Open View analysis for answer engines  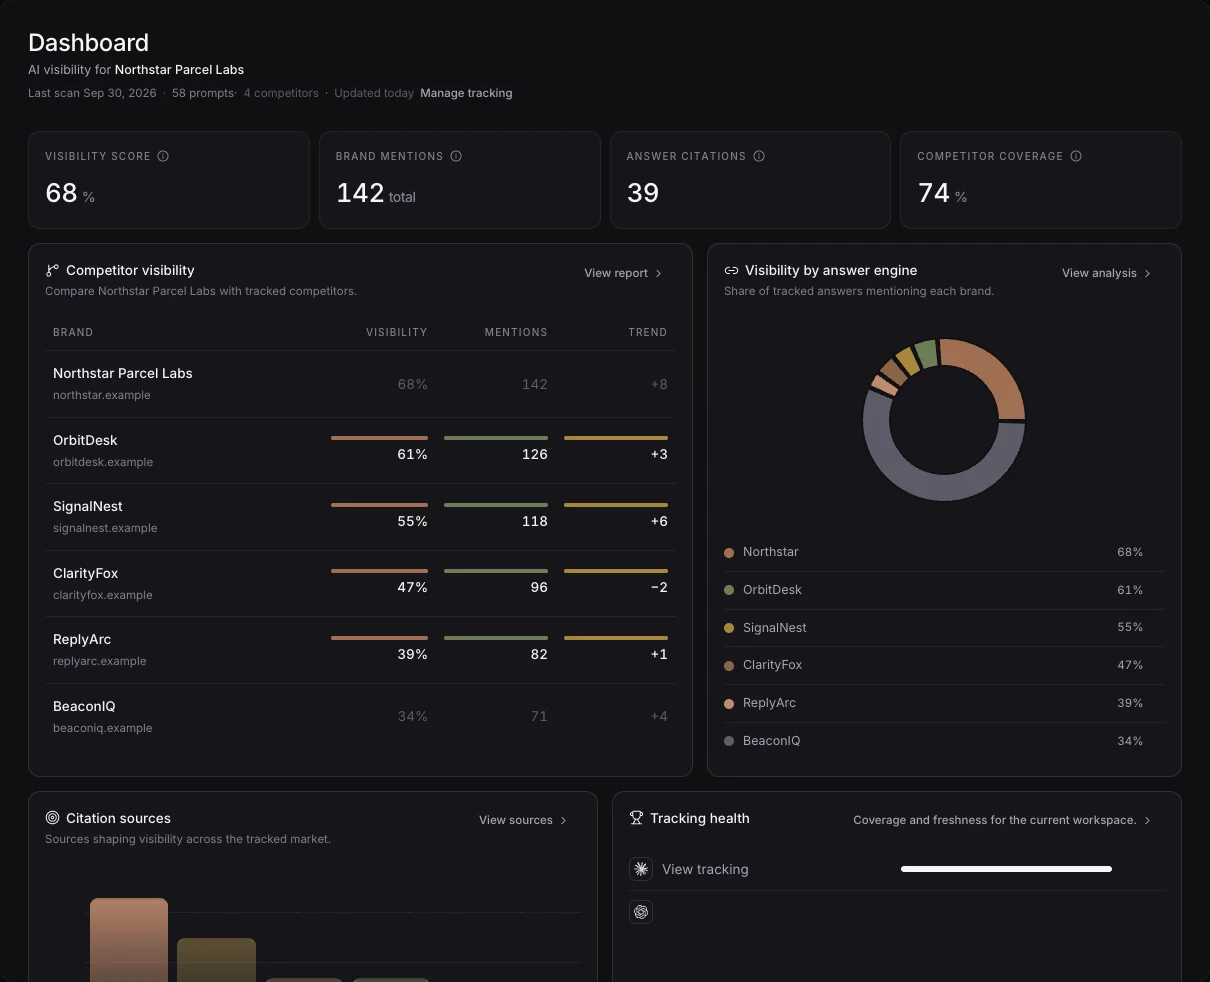pos(1099,273)
